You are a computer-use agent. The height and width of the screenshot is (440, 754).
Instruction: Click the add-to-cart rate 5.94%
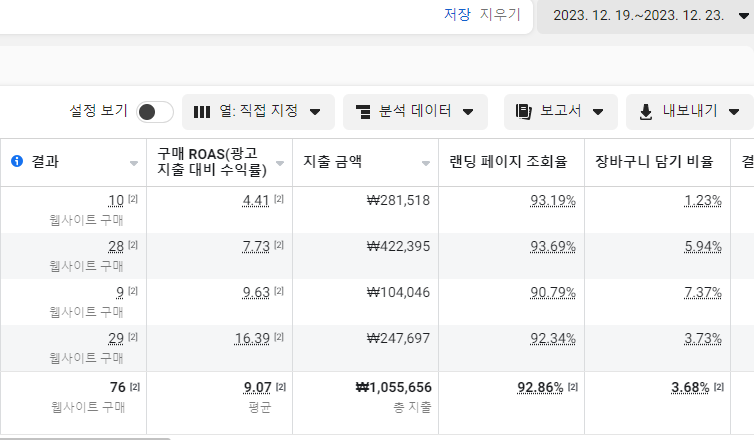coord(703,246)
